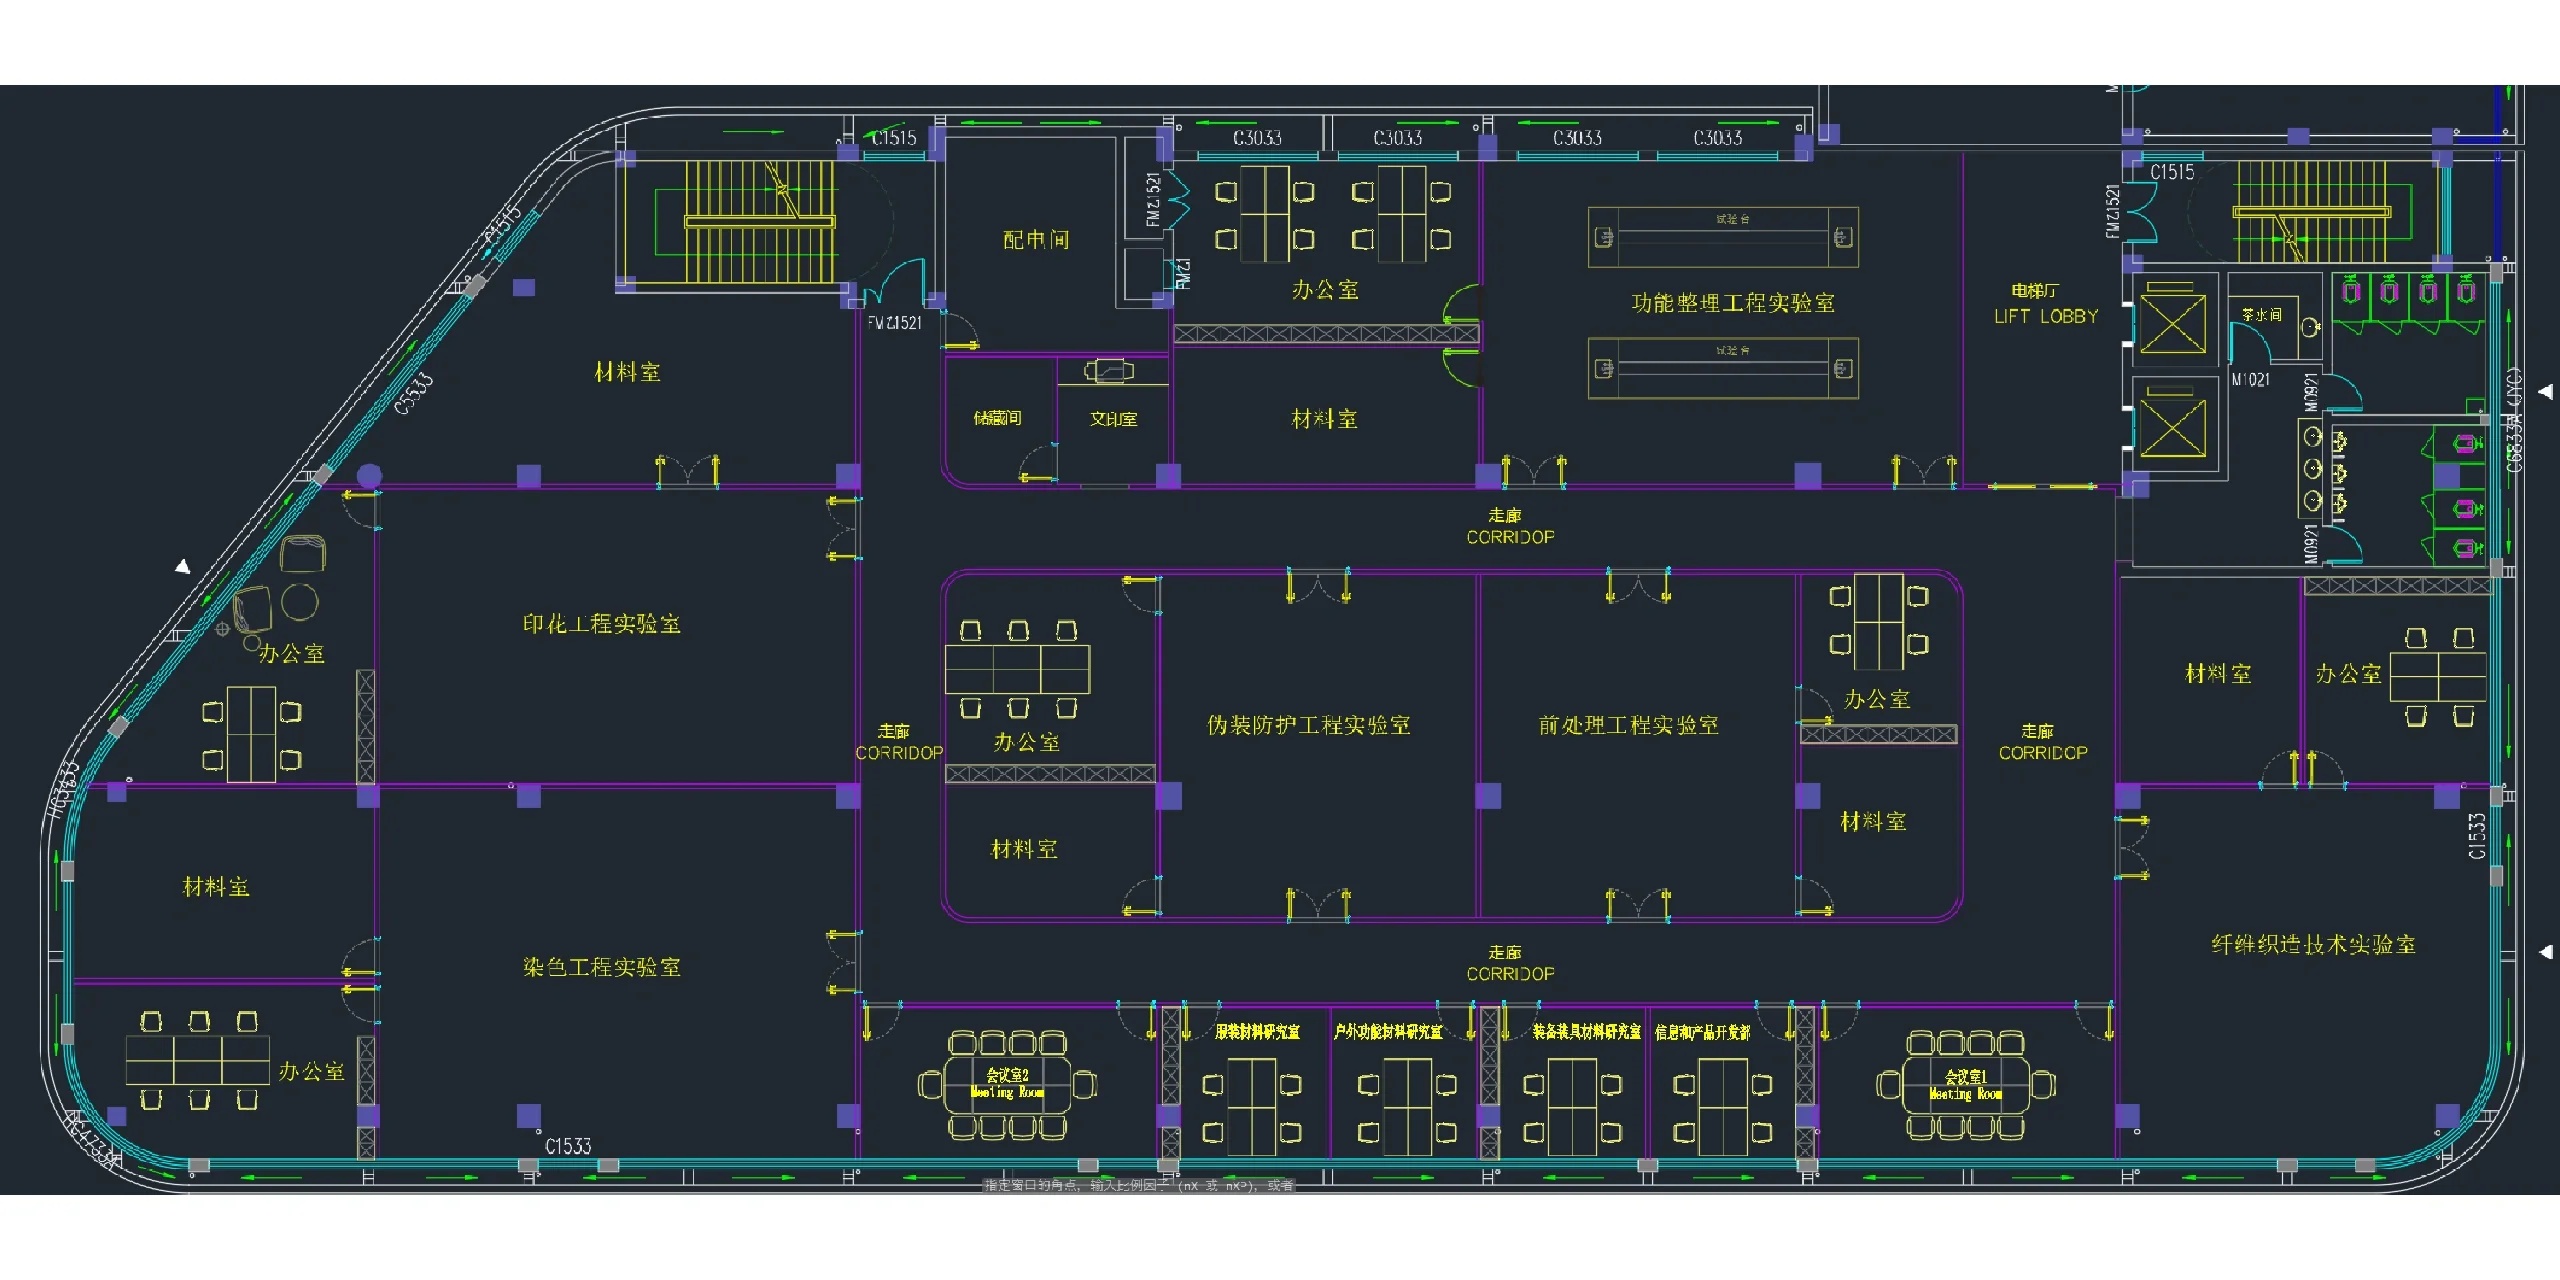
Task: Select the 伪装防护工程实验室 label
Action: 1308,725
